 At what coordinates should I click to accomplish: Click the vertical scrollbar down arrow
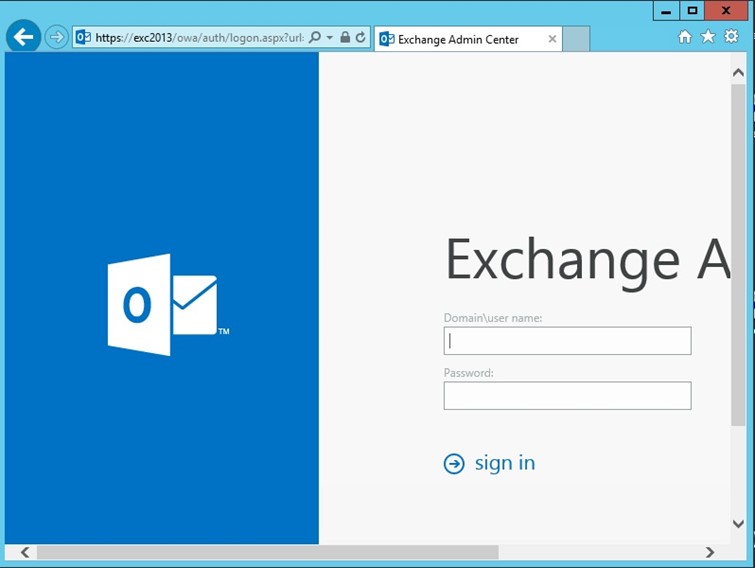coord(738,524)
